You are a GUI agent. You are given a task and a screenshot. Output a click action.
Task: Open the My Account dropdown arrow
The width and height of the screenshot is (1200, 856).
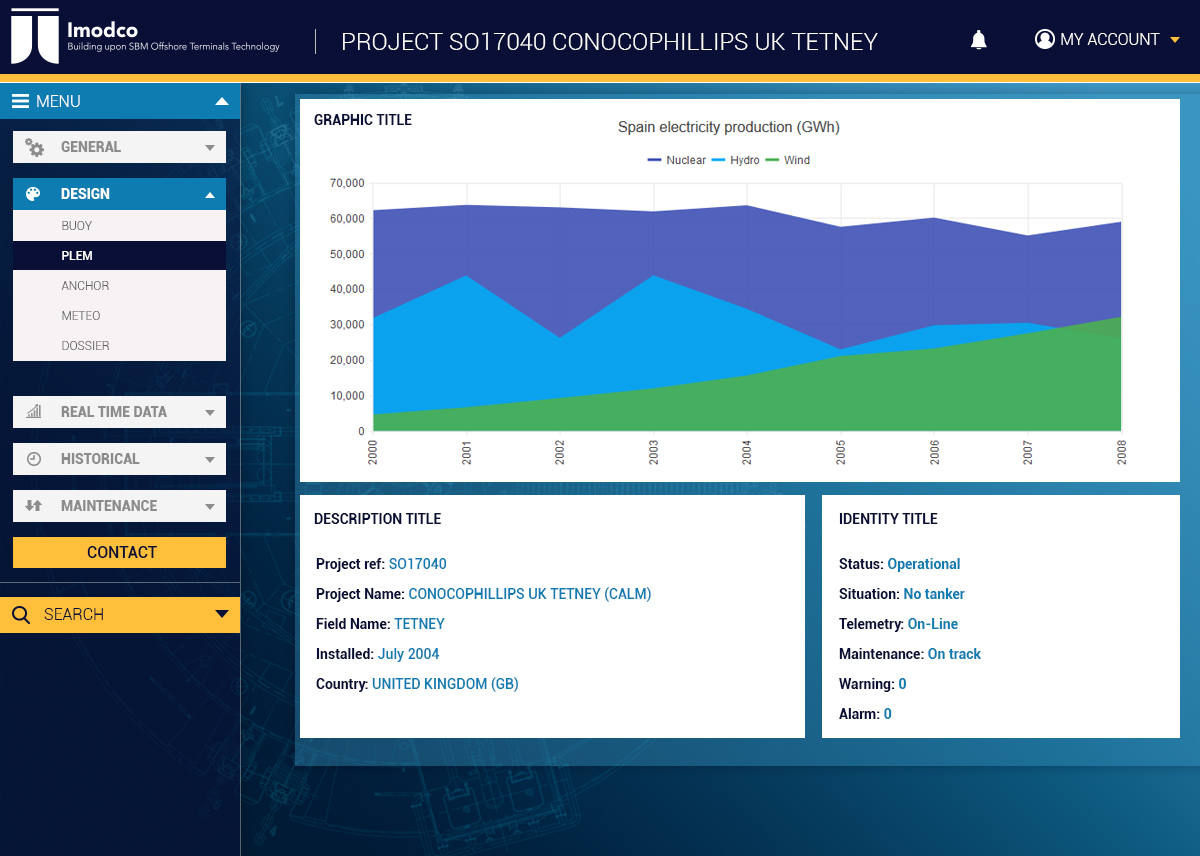point(1175,40)
